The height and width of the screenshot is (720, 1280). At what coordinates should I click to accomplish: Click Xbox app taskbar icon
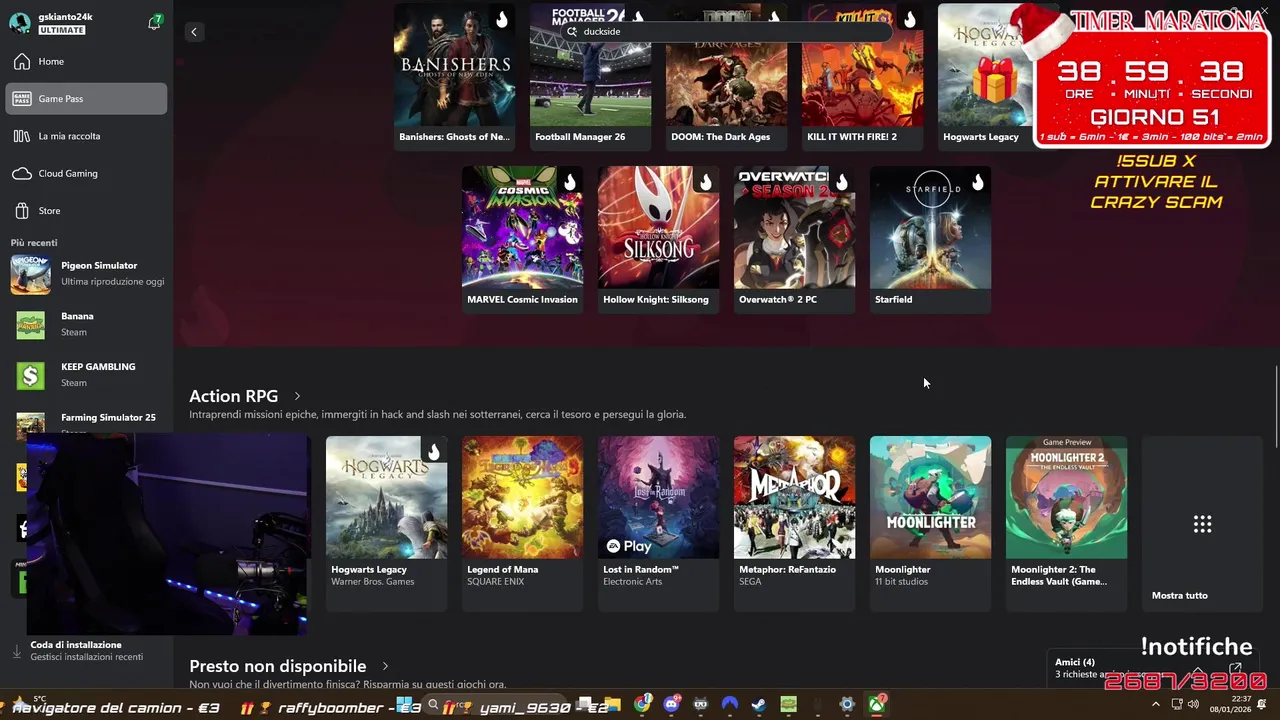point(877,705)
